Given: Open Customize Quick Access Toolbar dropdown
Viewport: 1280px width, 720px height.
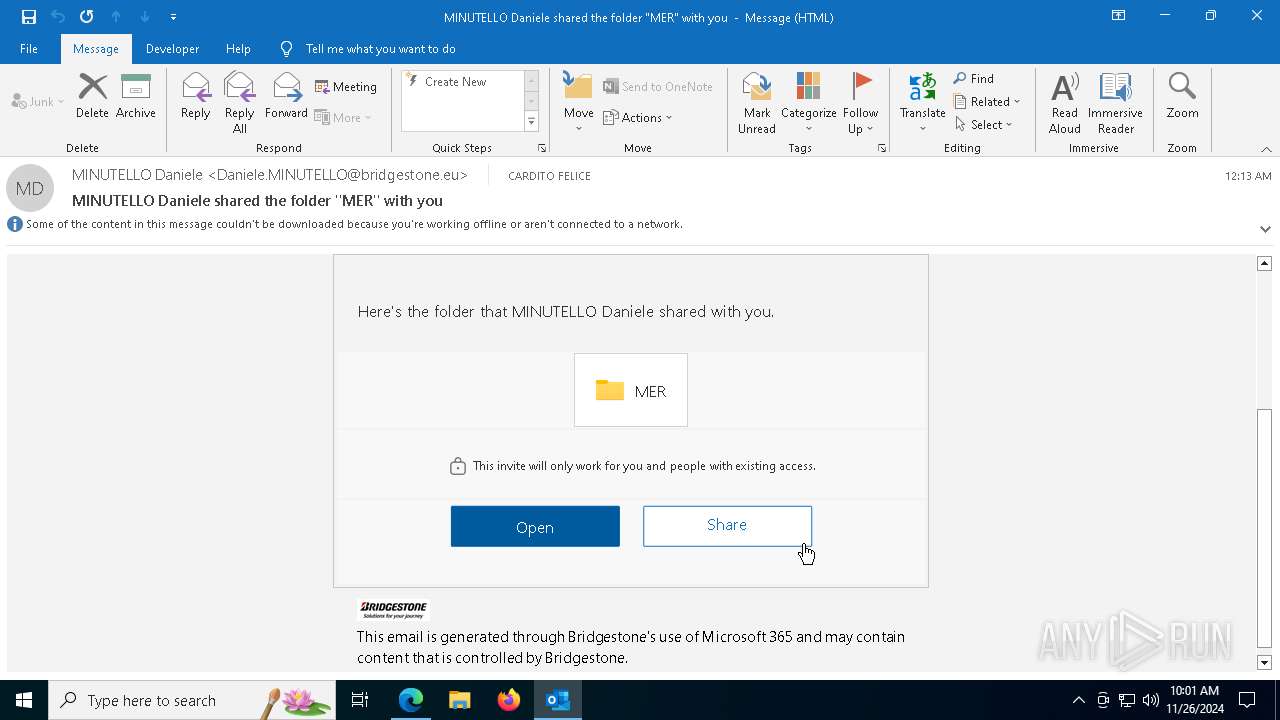Looking at the screenshot, I should click(173, 17).
